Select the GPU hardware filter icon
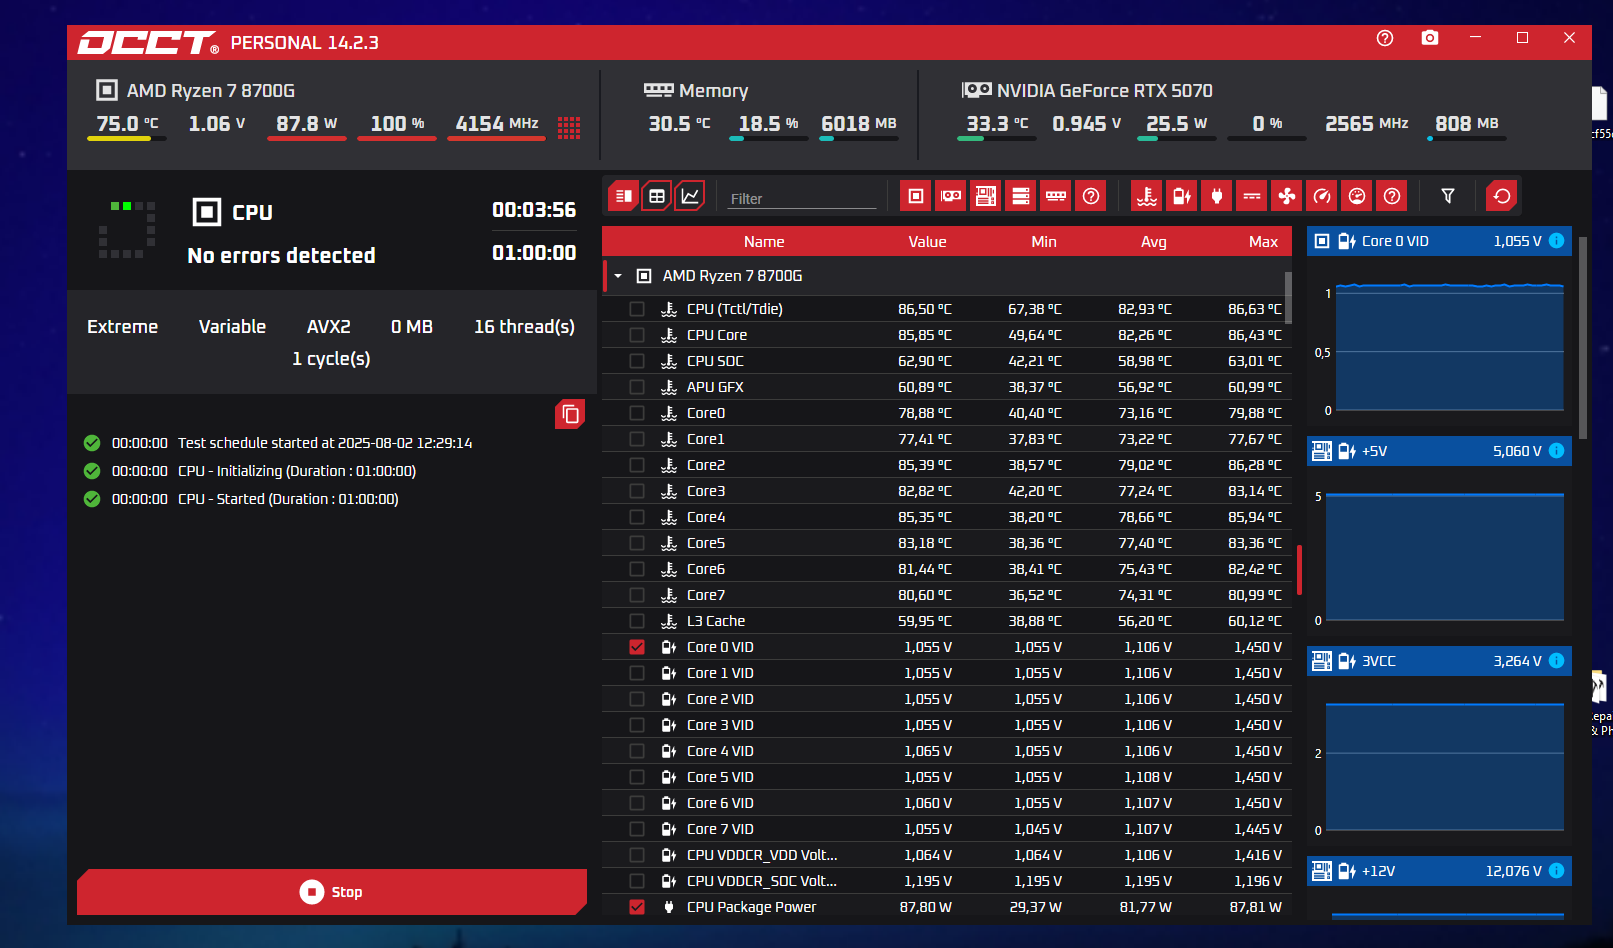The width and height of the screenshot is (1613, 948). click(950, 196)
